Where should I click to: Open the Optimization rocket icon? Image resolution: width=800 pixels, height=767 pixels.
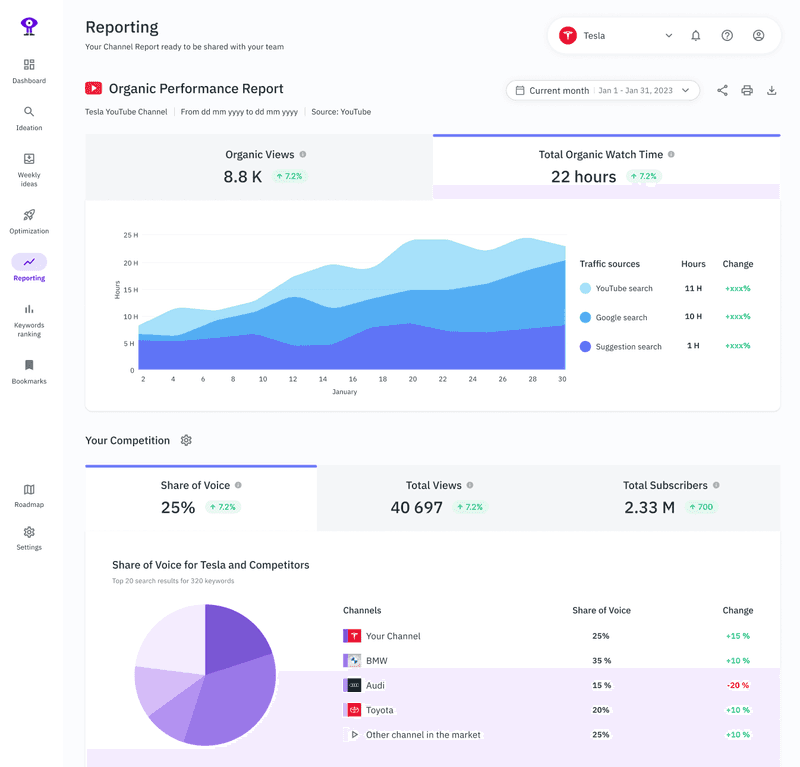tap(29, 215)
